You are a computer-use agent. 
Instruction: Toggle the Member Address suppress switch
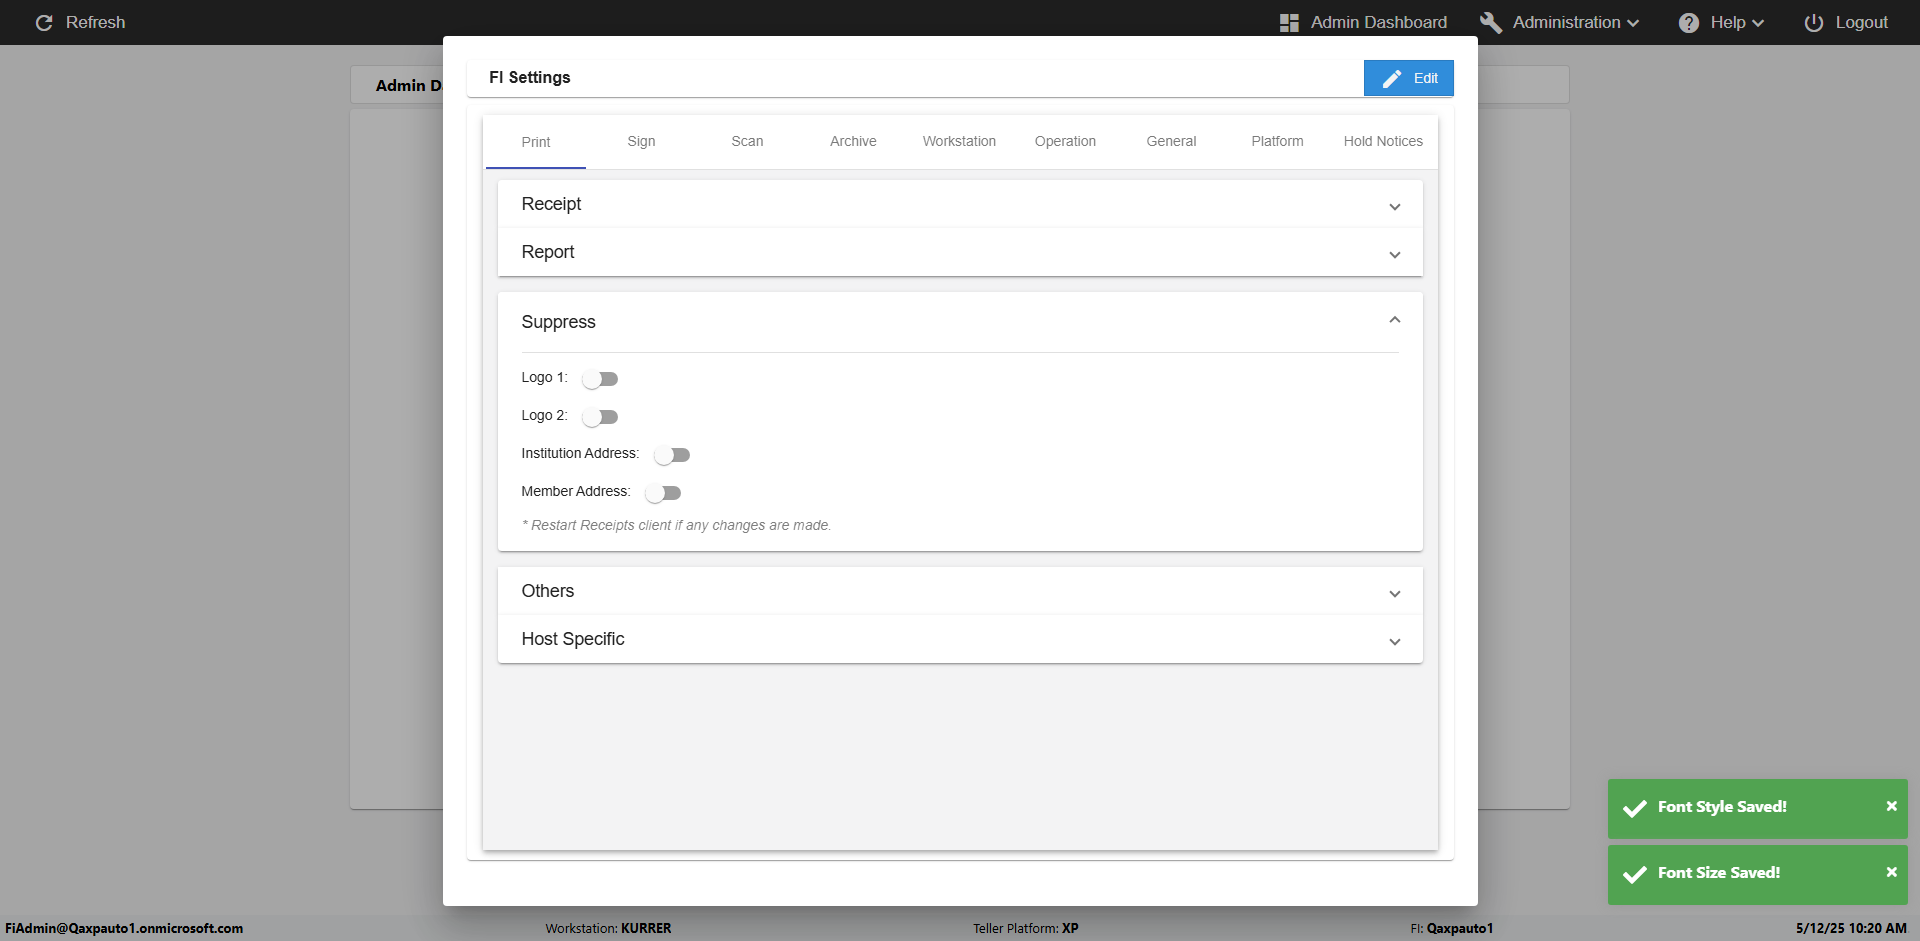[663, 493]
